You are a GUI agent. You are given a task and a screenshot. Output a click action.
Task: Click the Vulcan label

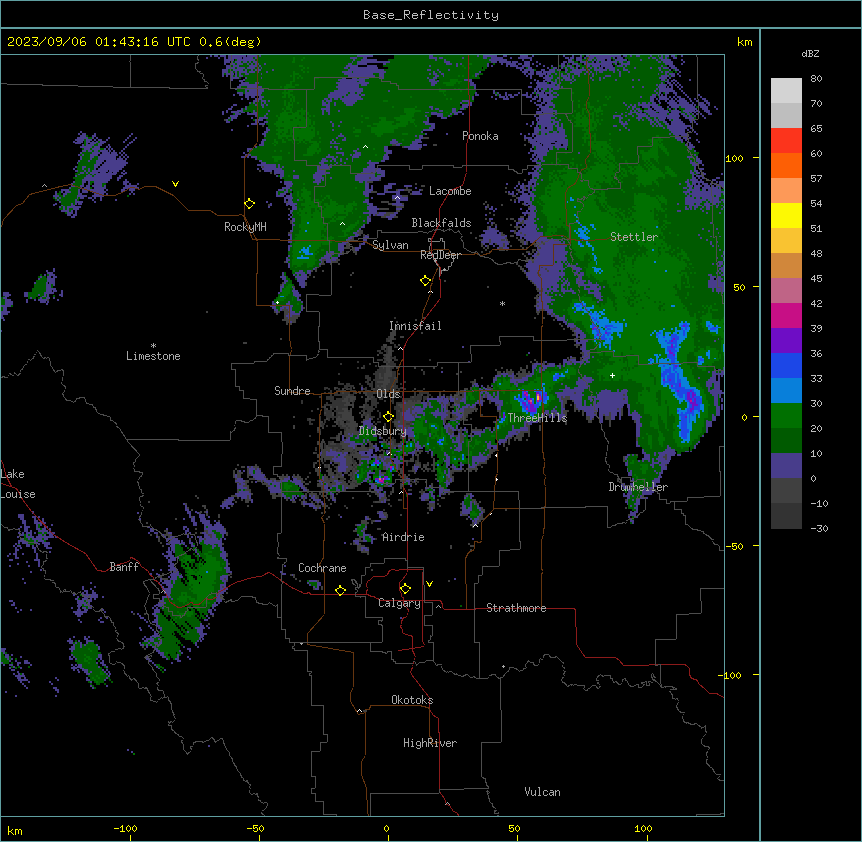[x=543, y=792]
